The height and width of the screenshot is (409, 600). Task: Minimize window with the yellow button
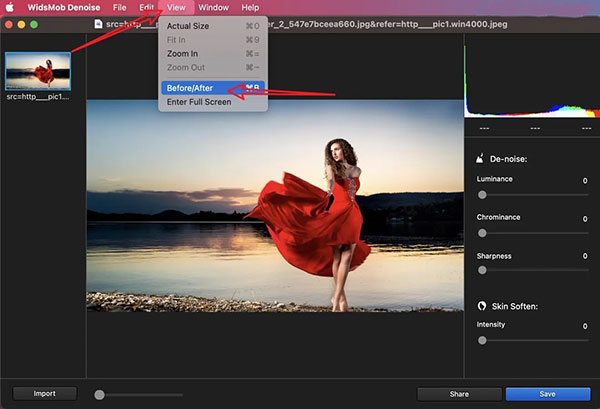21,24
